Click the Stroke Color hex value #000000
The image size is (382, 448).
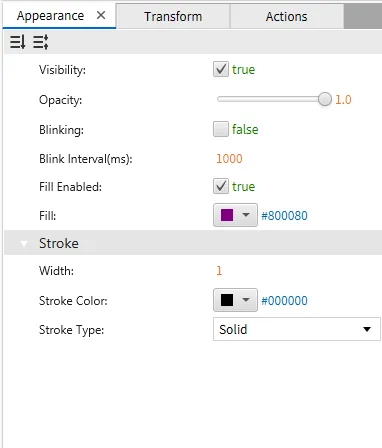pyautogui.click(x=284, y=301)
